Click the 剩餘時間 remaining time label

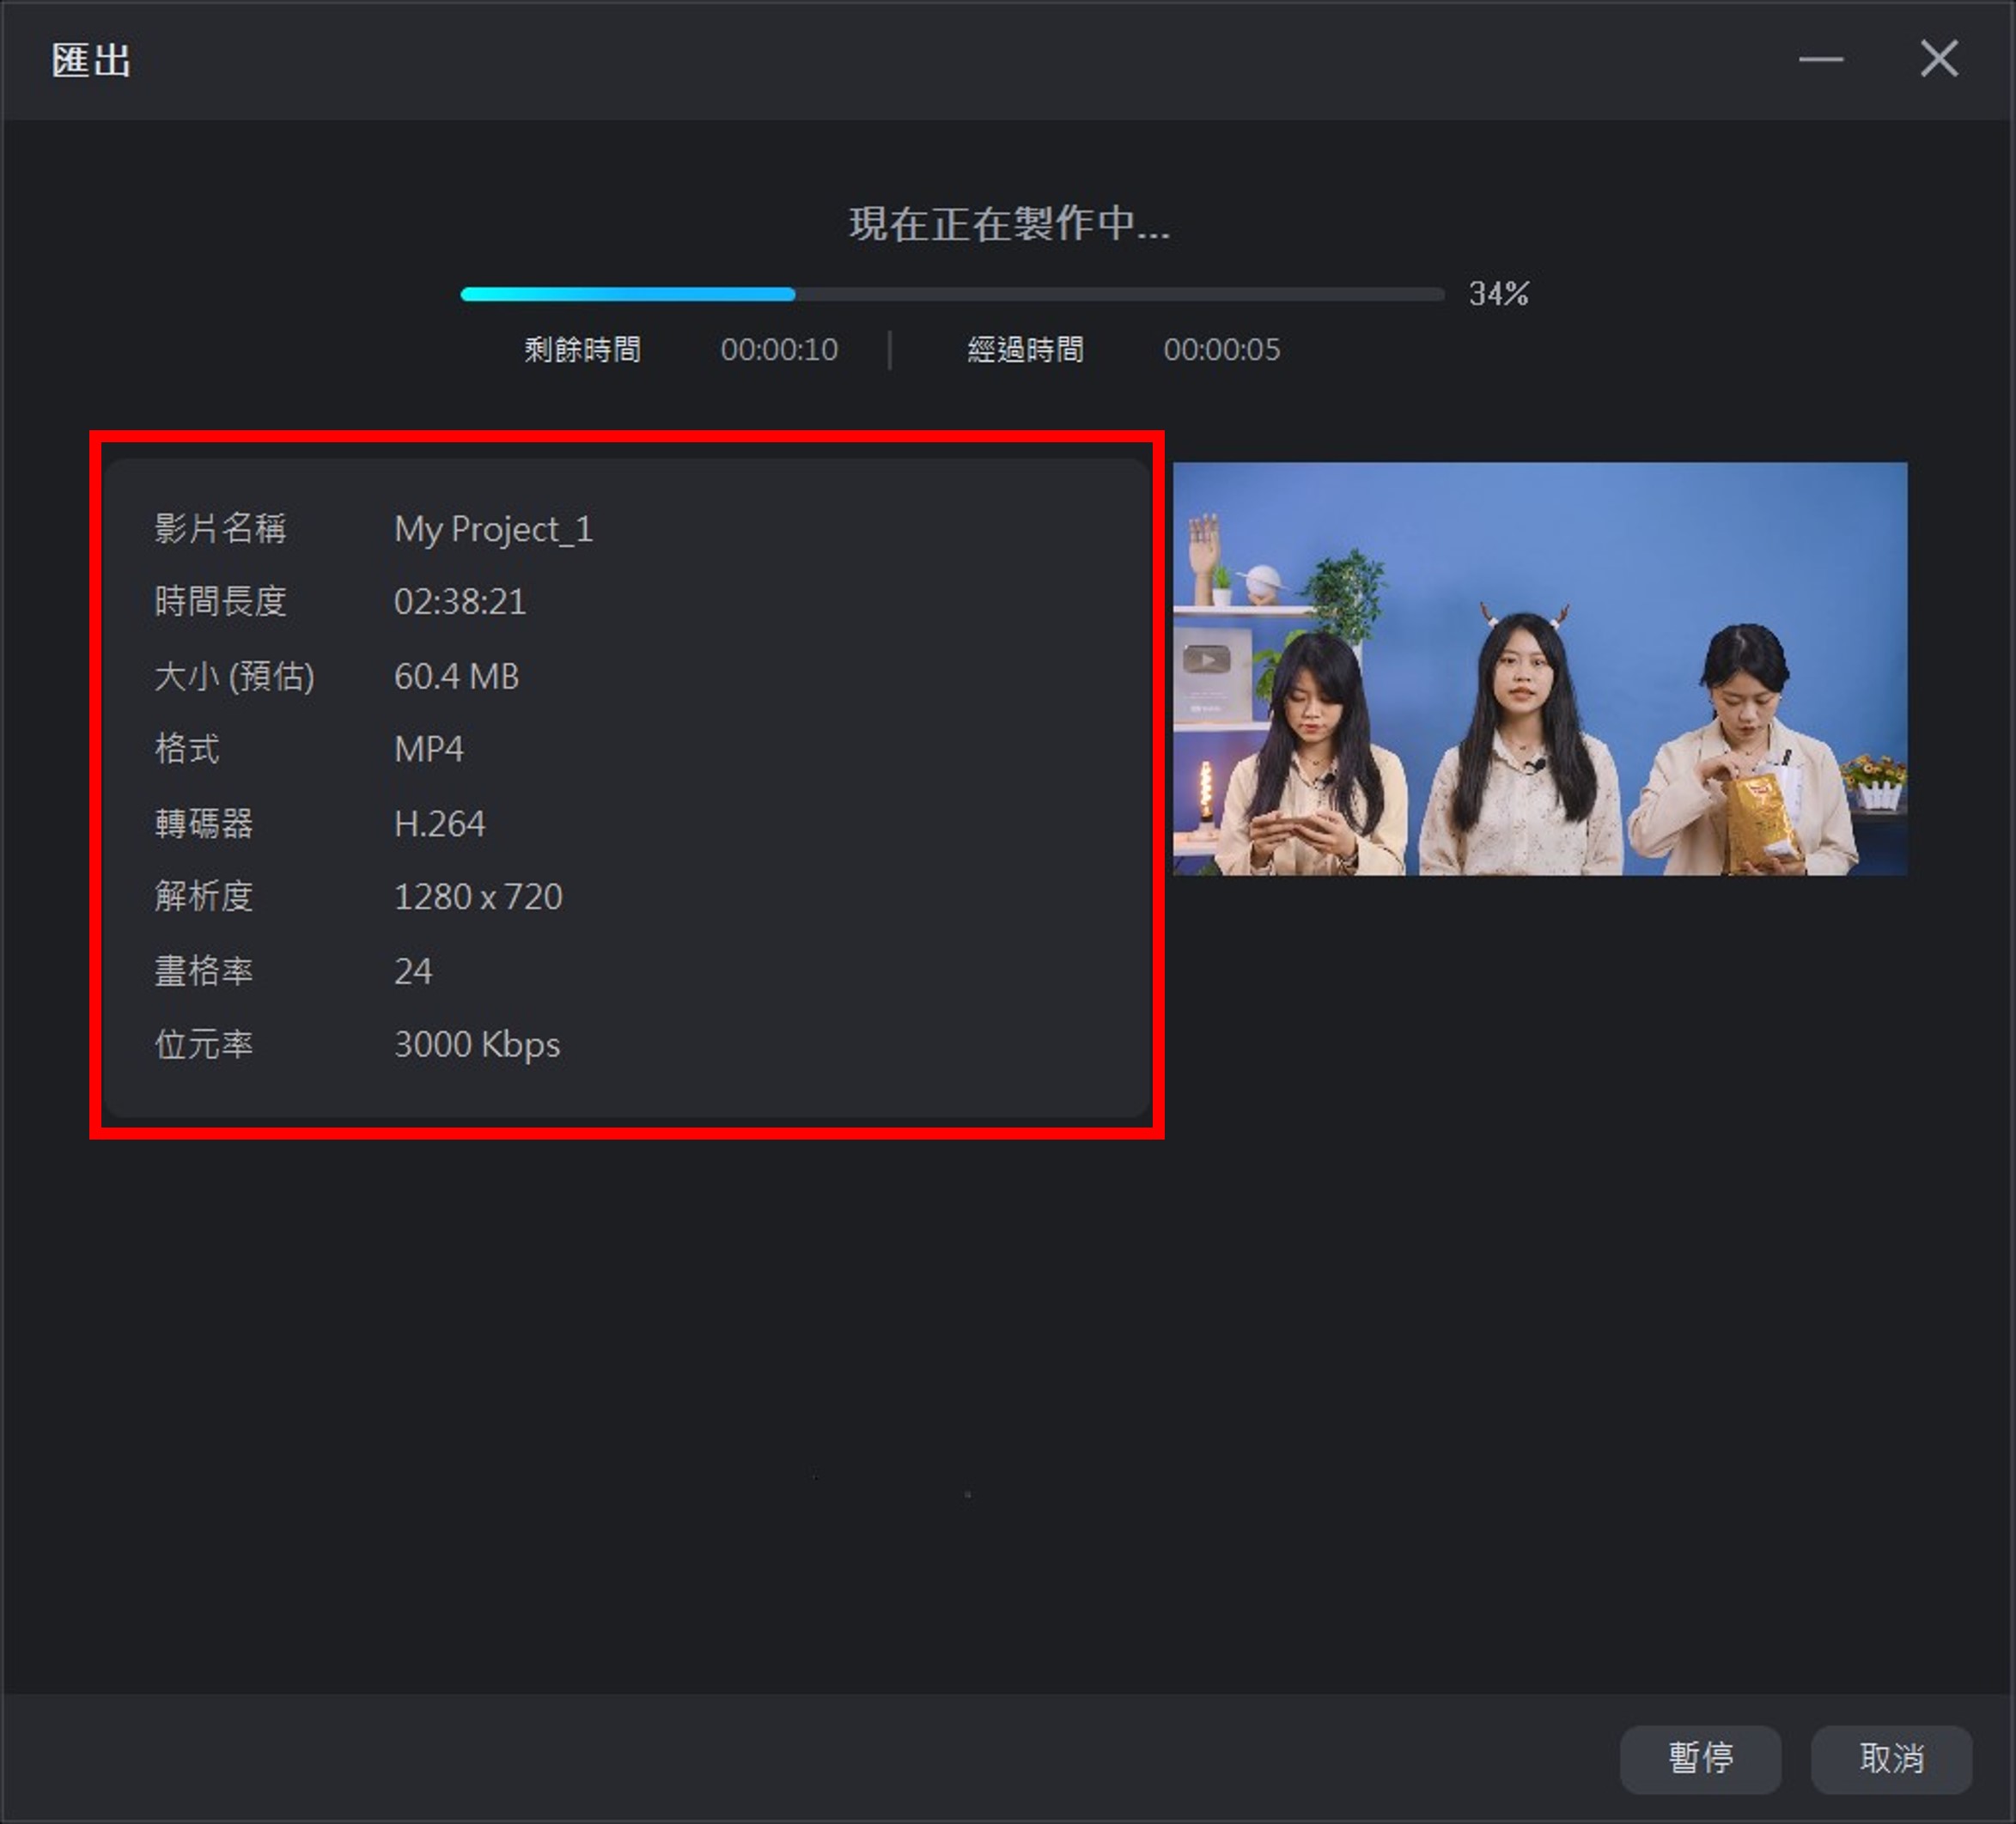pyautogui.click(x=583, y=349)
